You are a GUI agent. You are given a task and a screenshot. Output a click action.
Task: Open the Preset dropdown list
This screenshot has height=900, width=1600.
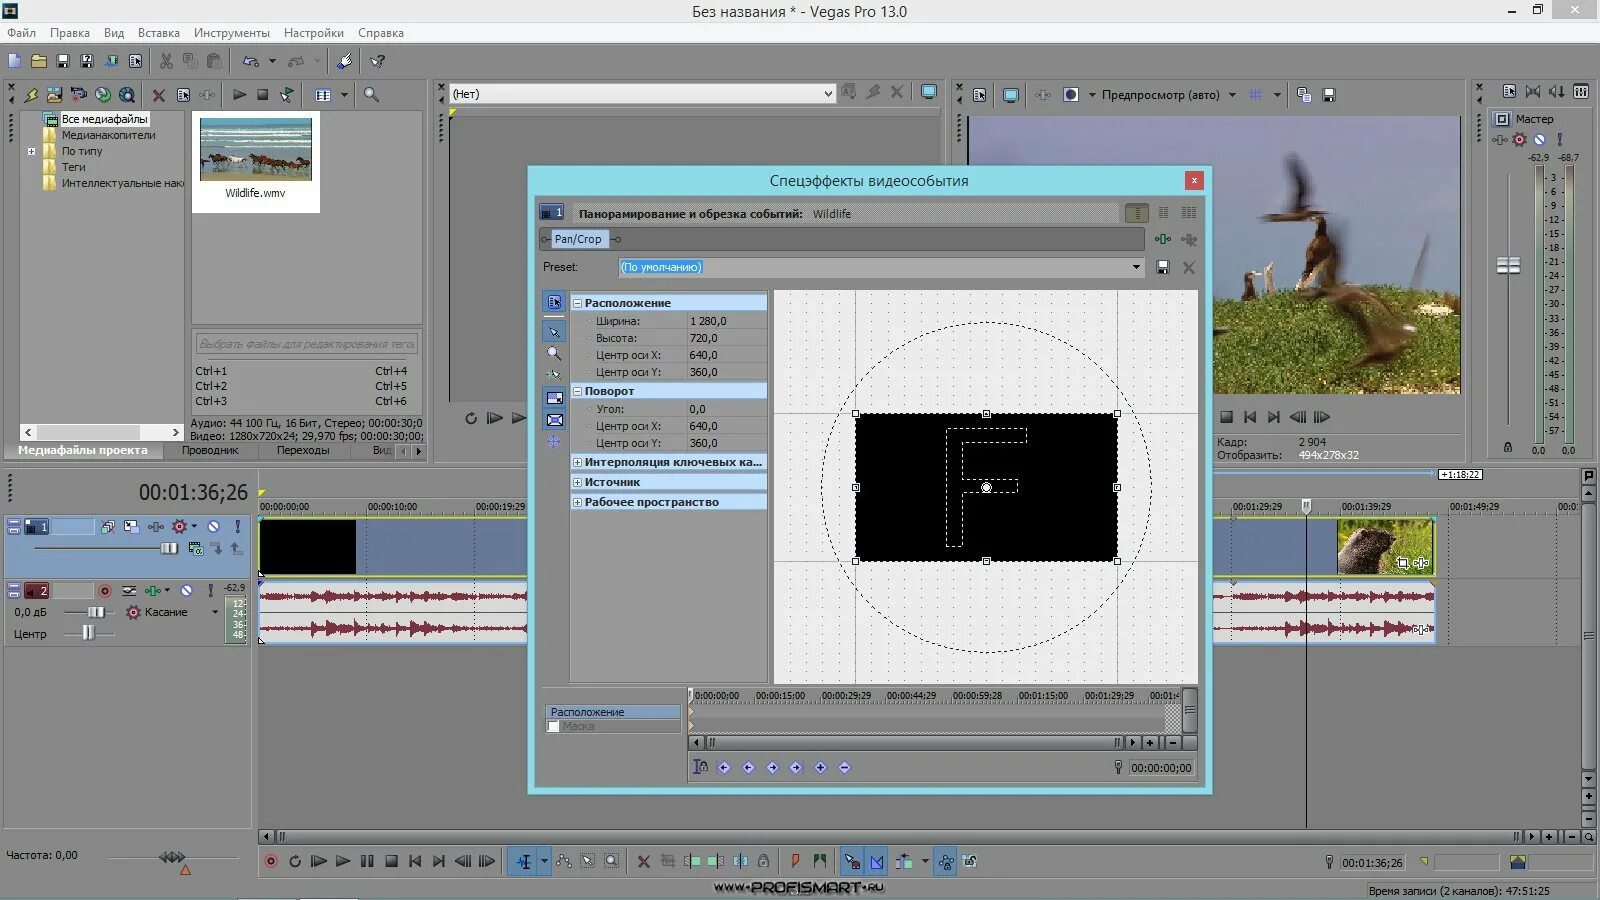1136,267
